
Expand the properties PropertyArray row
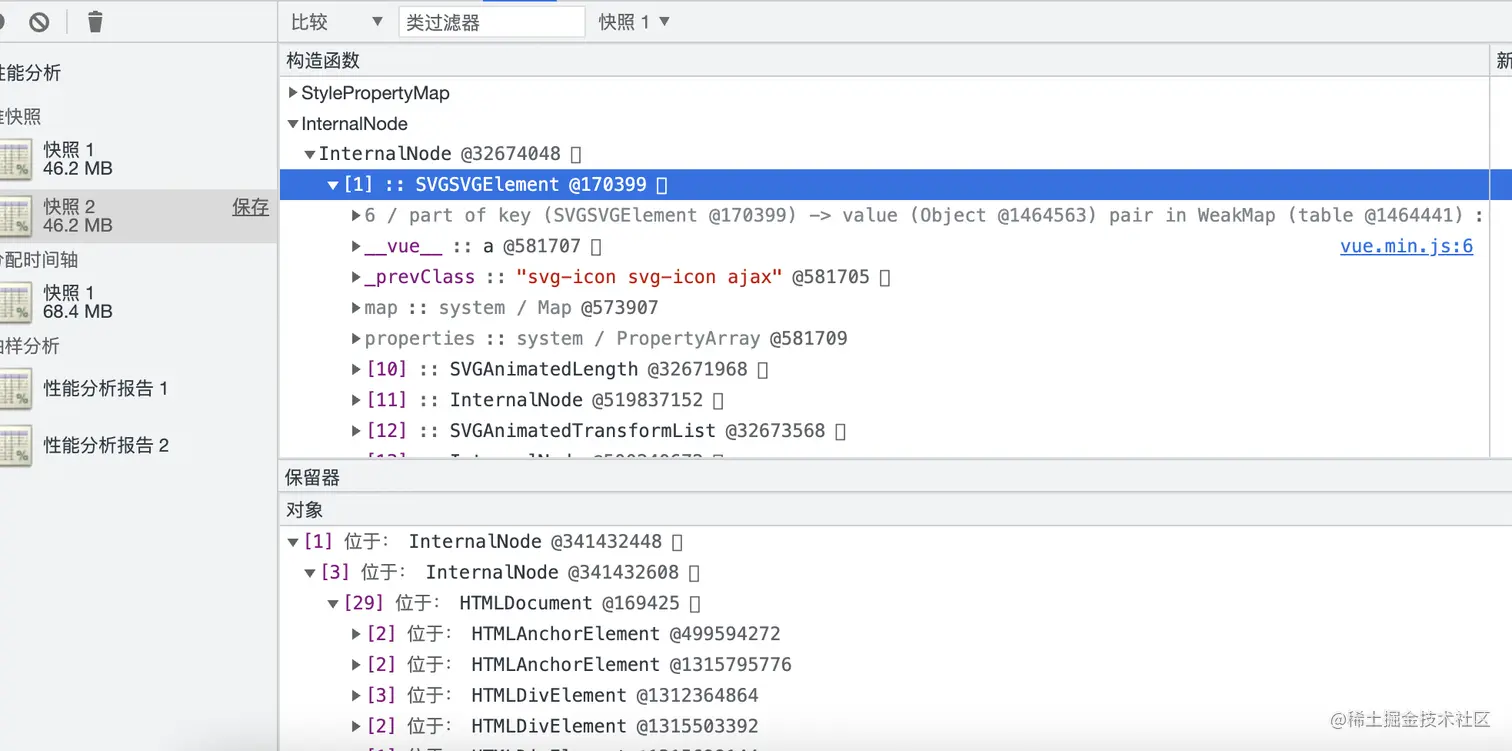click(x=356, y=338)
